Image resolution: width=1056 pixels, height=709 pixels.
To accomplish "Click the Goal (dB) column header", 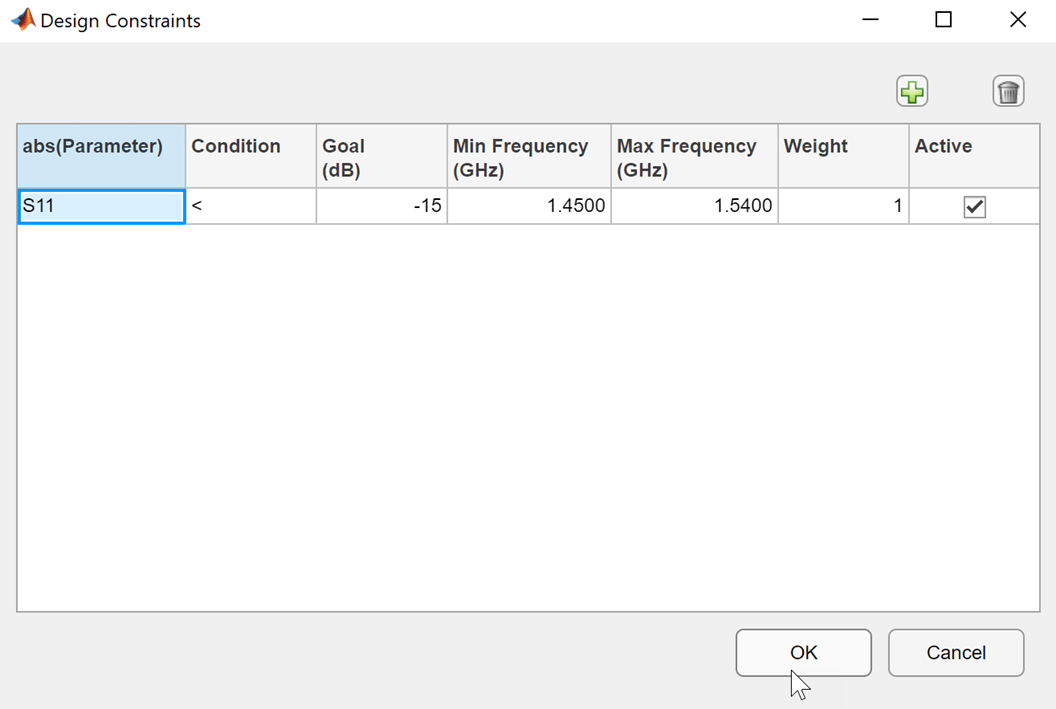I will (381, 156).
